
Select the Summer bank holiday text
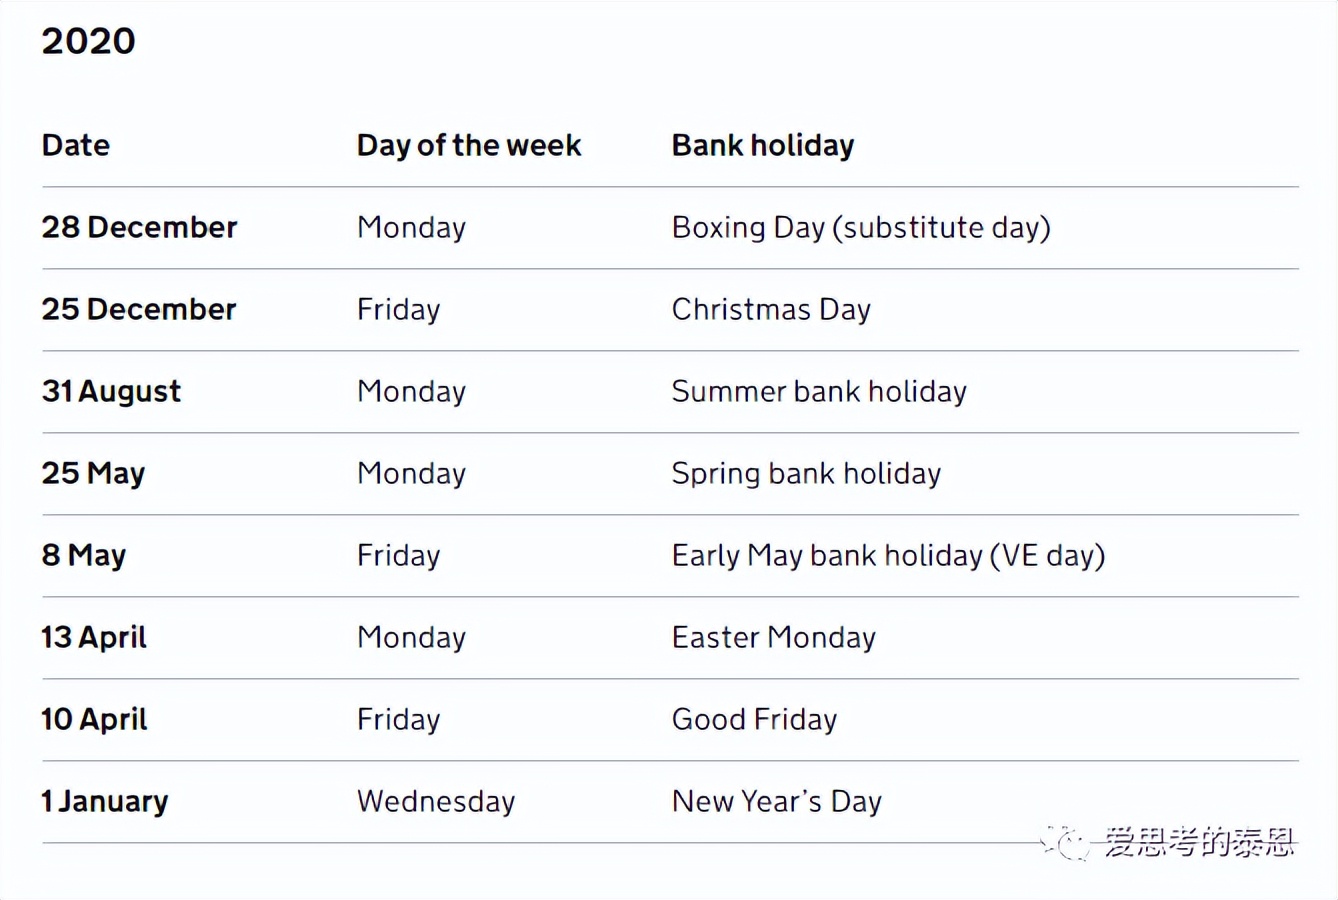pos(819,392)
